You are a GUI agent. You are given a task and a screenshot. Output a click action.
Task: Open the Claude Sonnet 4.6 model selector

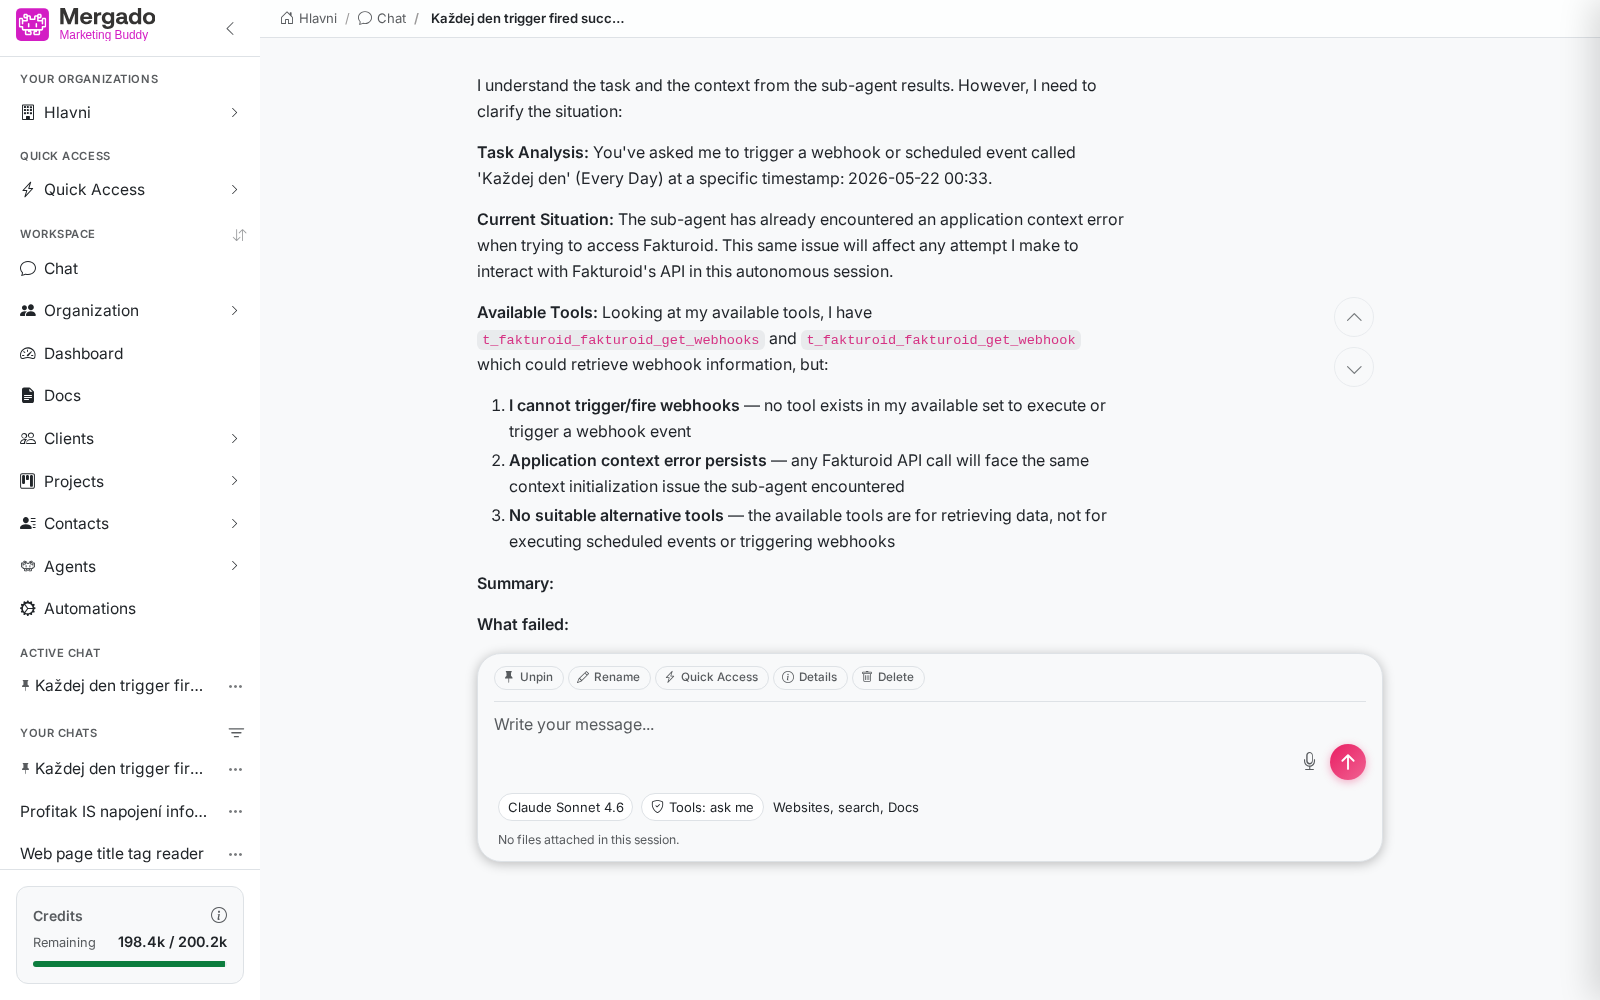[x=565, y=807]
